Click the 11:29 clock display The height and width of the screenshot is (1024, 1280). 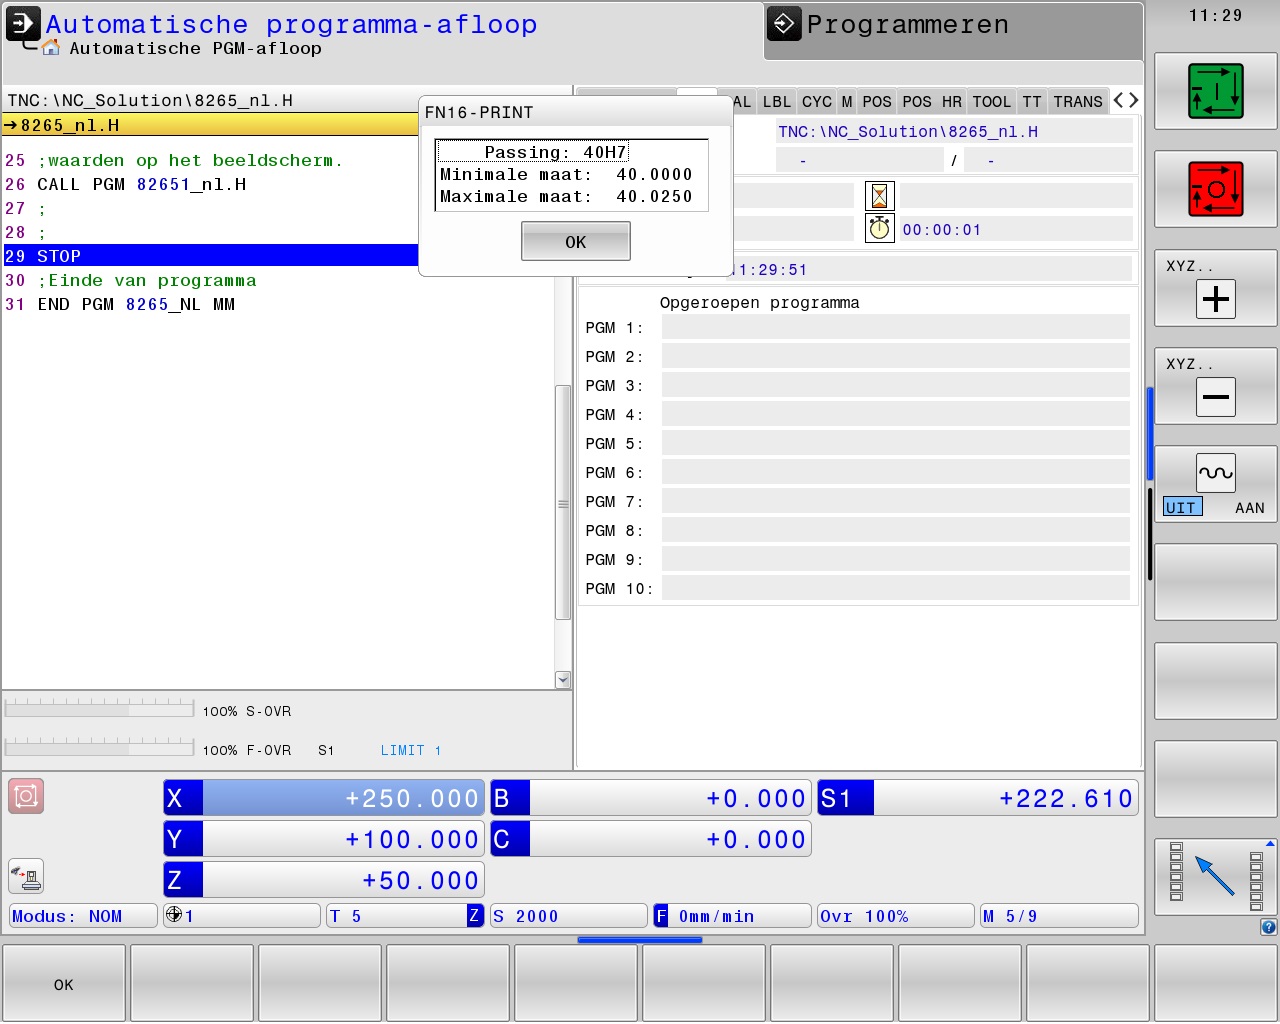1215,15
